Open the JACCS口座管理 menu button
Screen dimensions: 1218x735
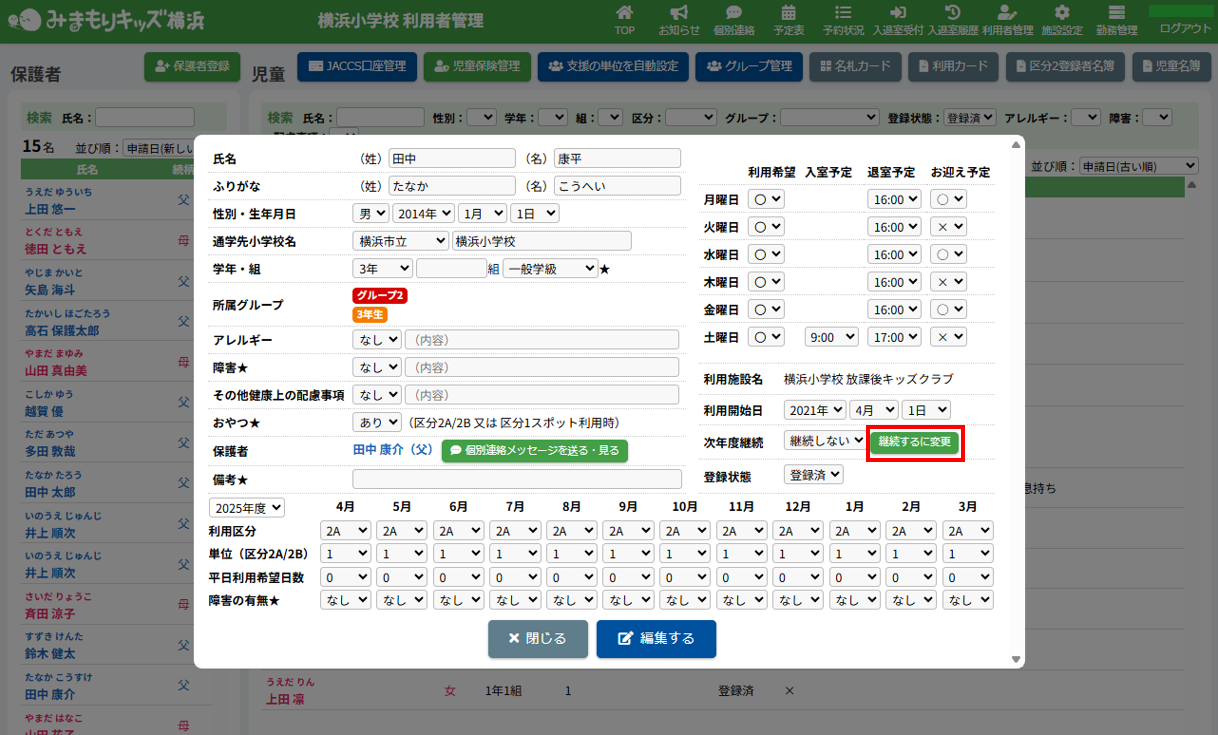tap(356, 67)
